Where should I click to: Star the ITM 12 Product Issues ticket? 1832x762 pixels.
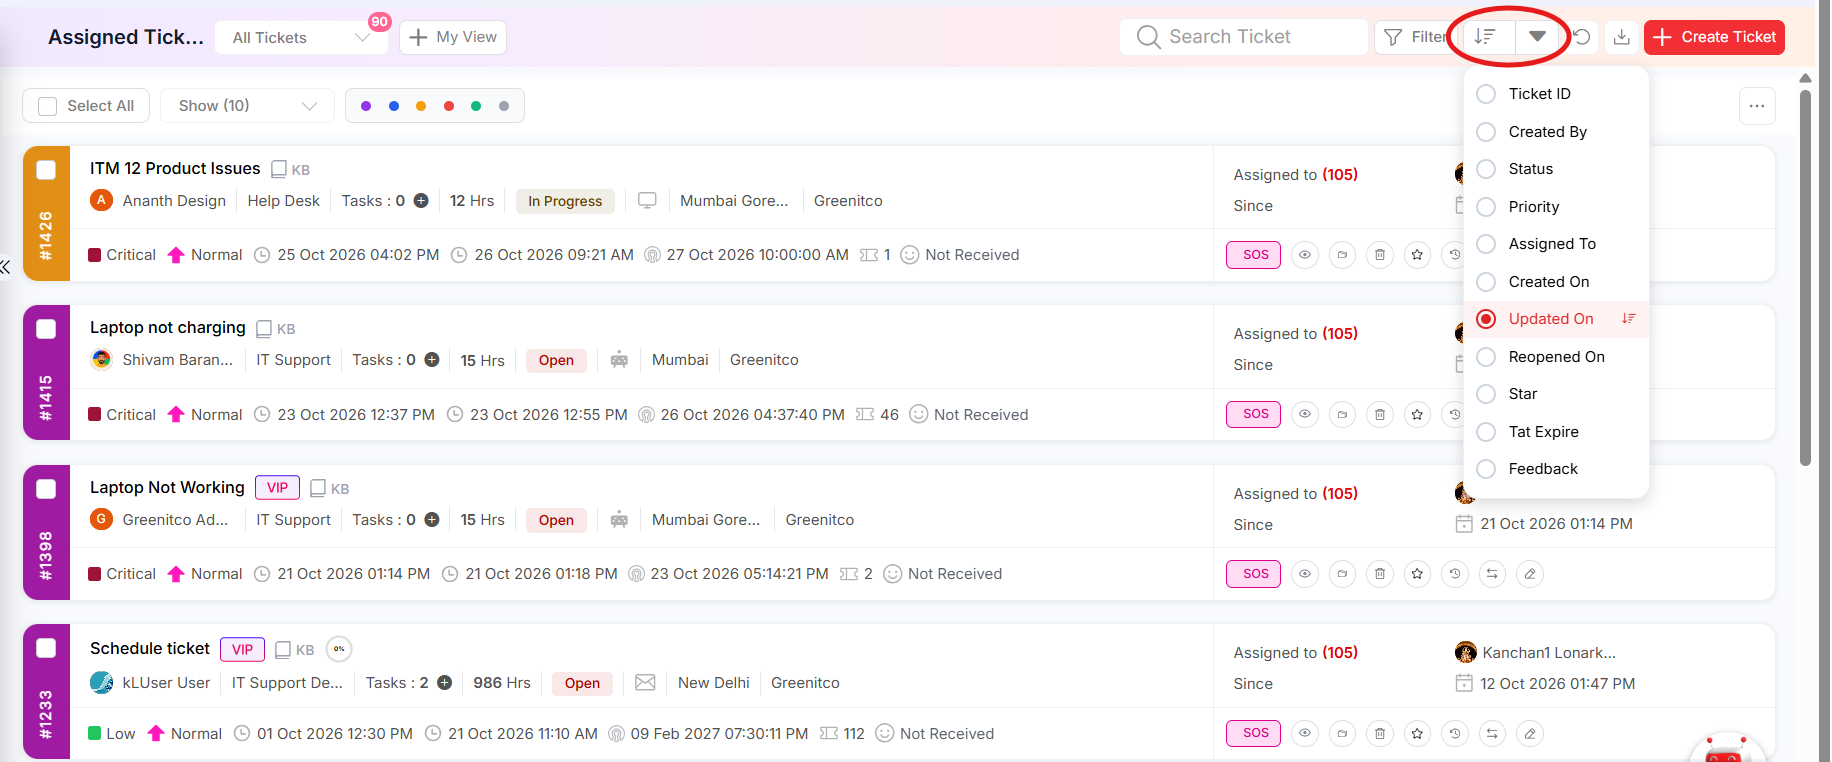click(1417, 255)
